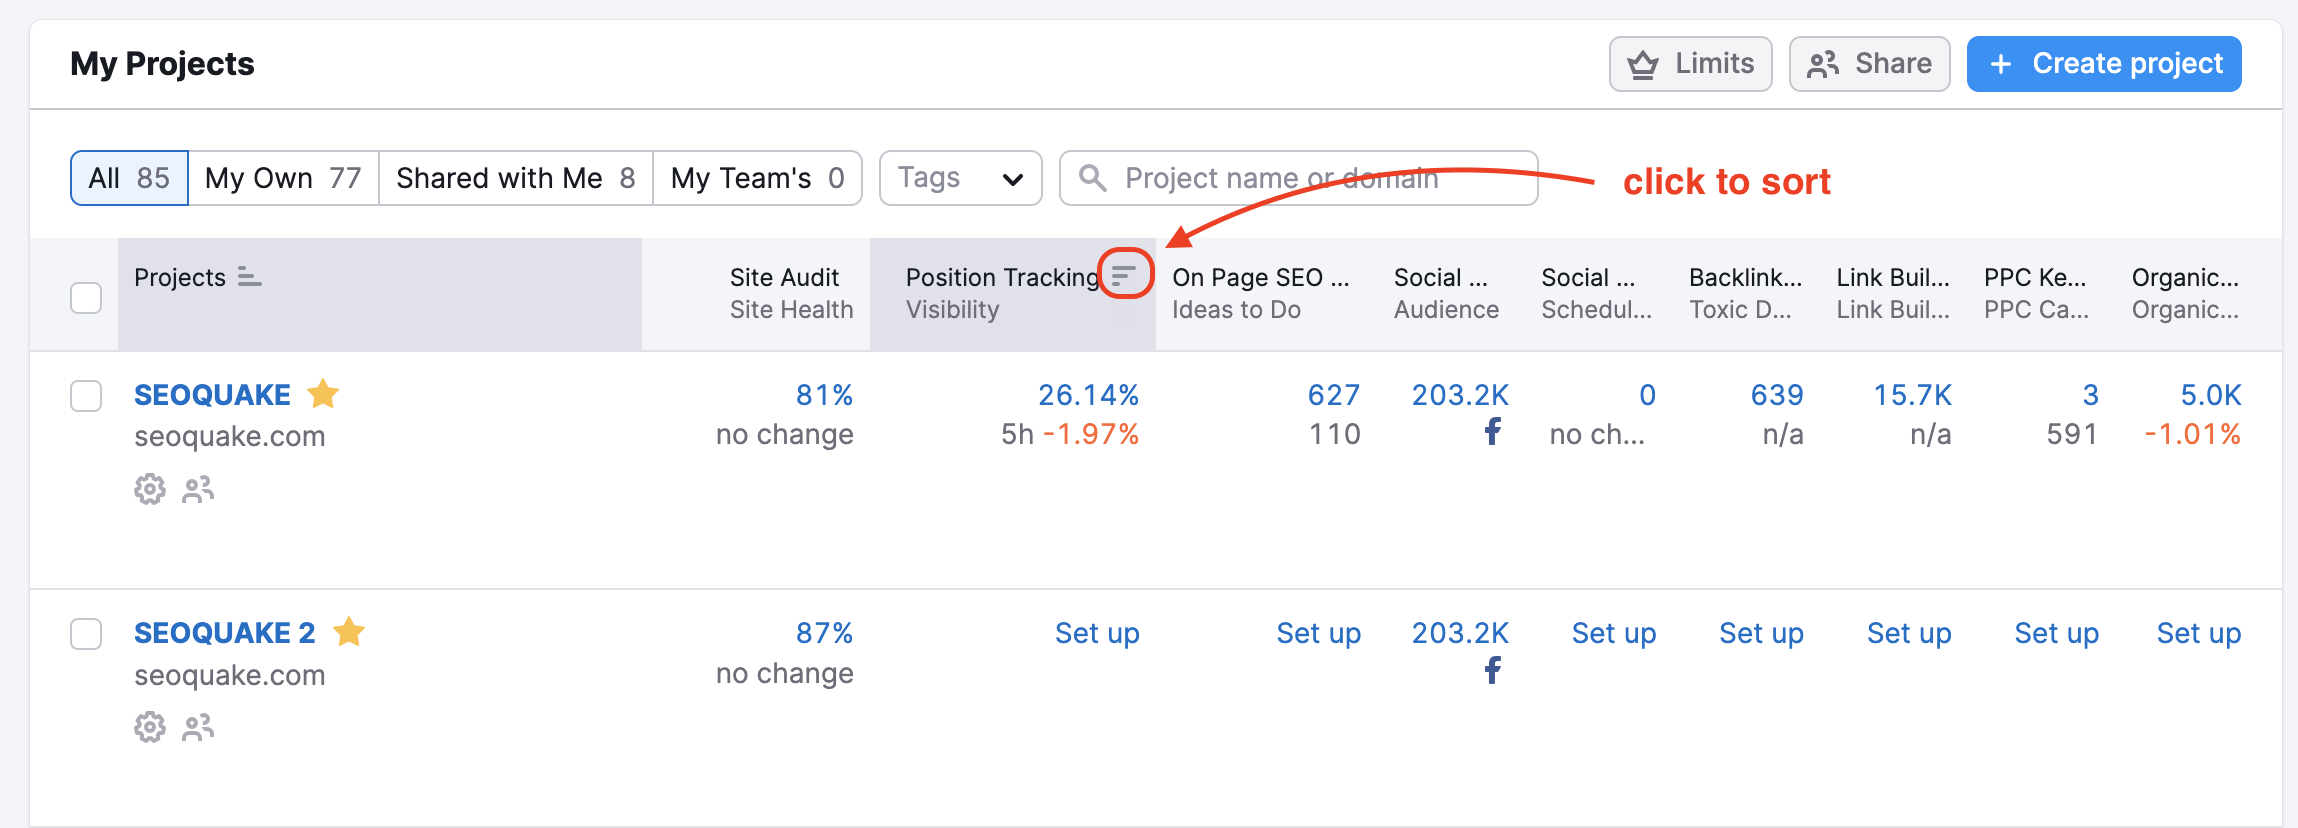Toggle favorite star on SEOQUAKE
Screen dimensions: 2298x828
pos(323,394)
